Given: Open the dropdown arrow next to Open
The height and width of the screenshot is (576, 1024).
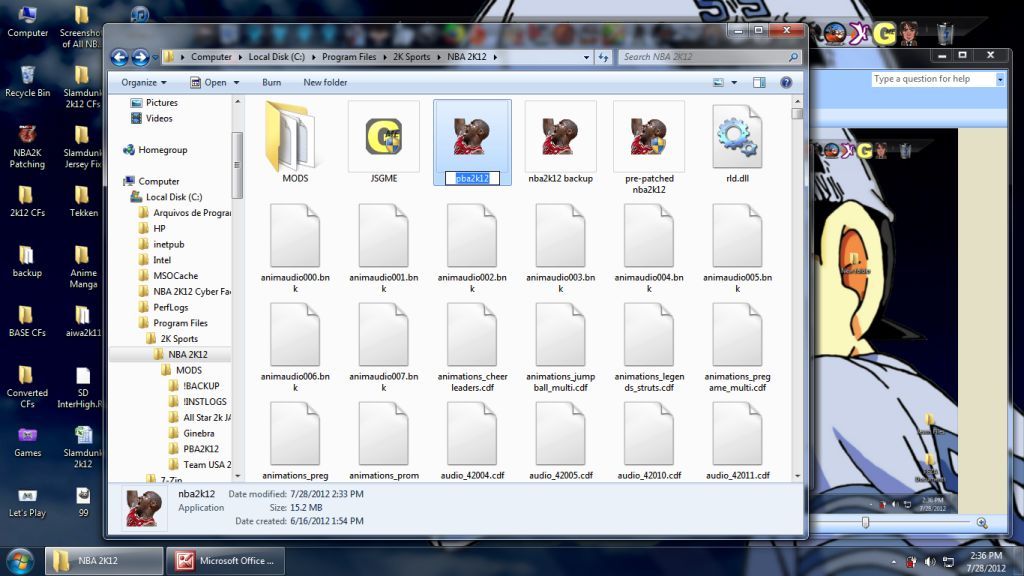Looking at the screenshot, I should point(236,82).
